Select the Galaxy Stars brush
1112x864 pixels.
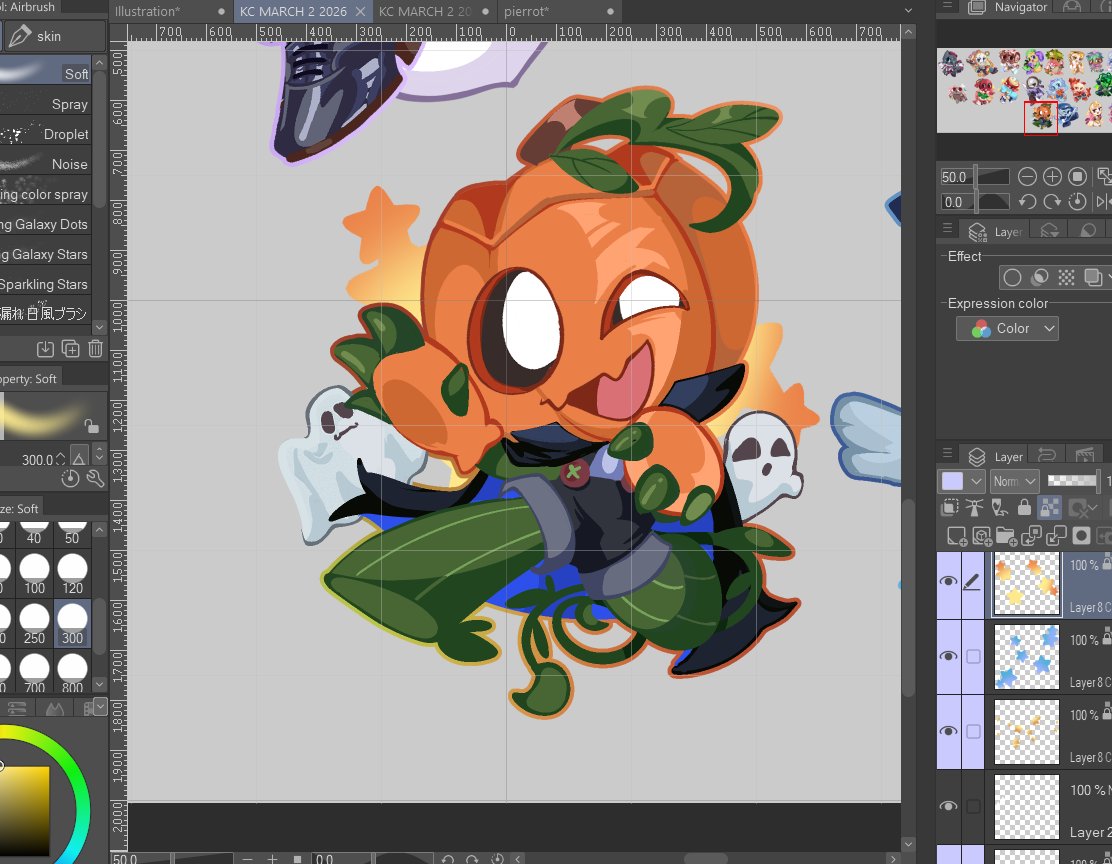45,254
